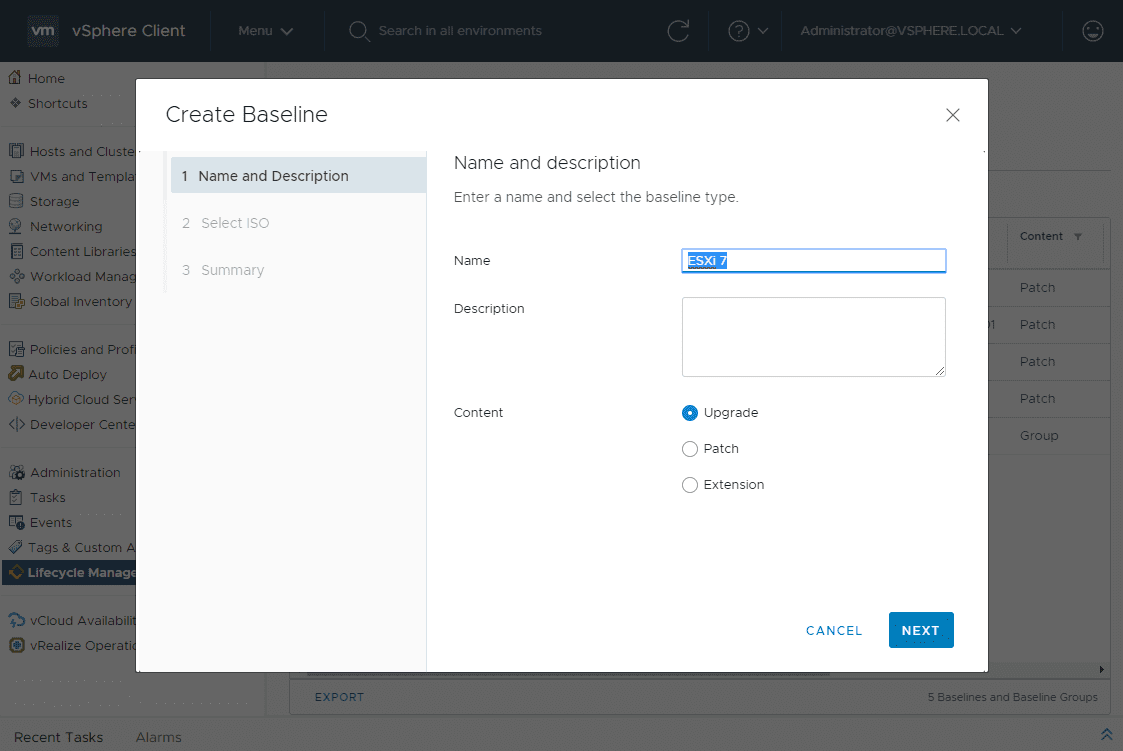The width and height of the screenshot is (1123, 751).
Task: Click the search magnifier icon
Action: pos(359,31)
